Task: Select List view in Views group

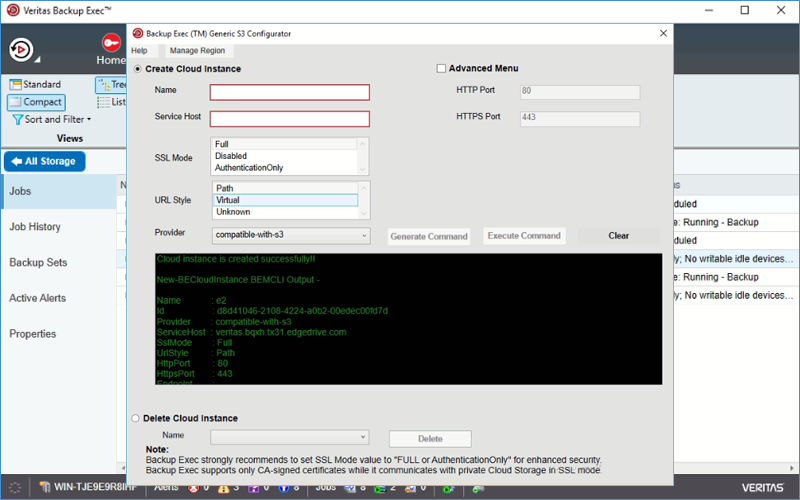Action: pyautogui.click(x=112, y=102)
